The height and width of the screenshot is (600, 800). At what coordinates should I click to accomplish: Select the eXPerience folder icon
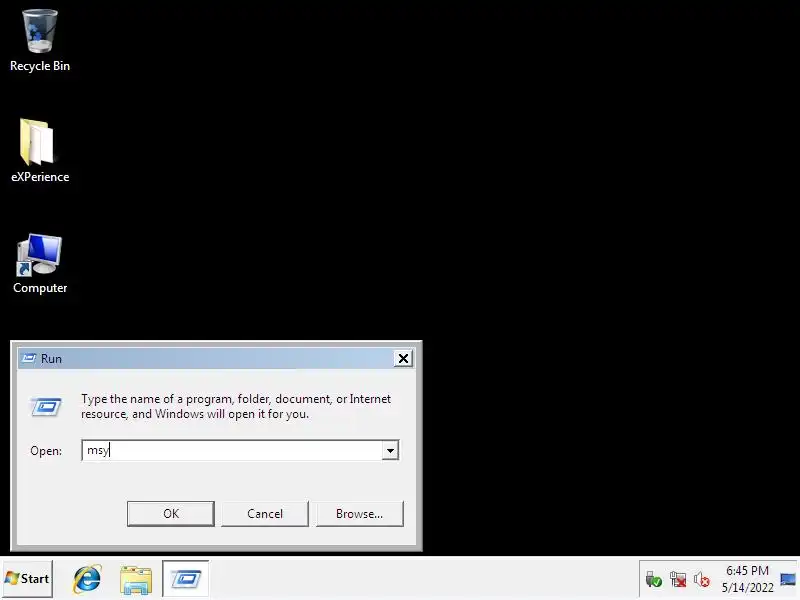coord(40,151)
